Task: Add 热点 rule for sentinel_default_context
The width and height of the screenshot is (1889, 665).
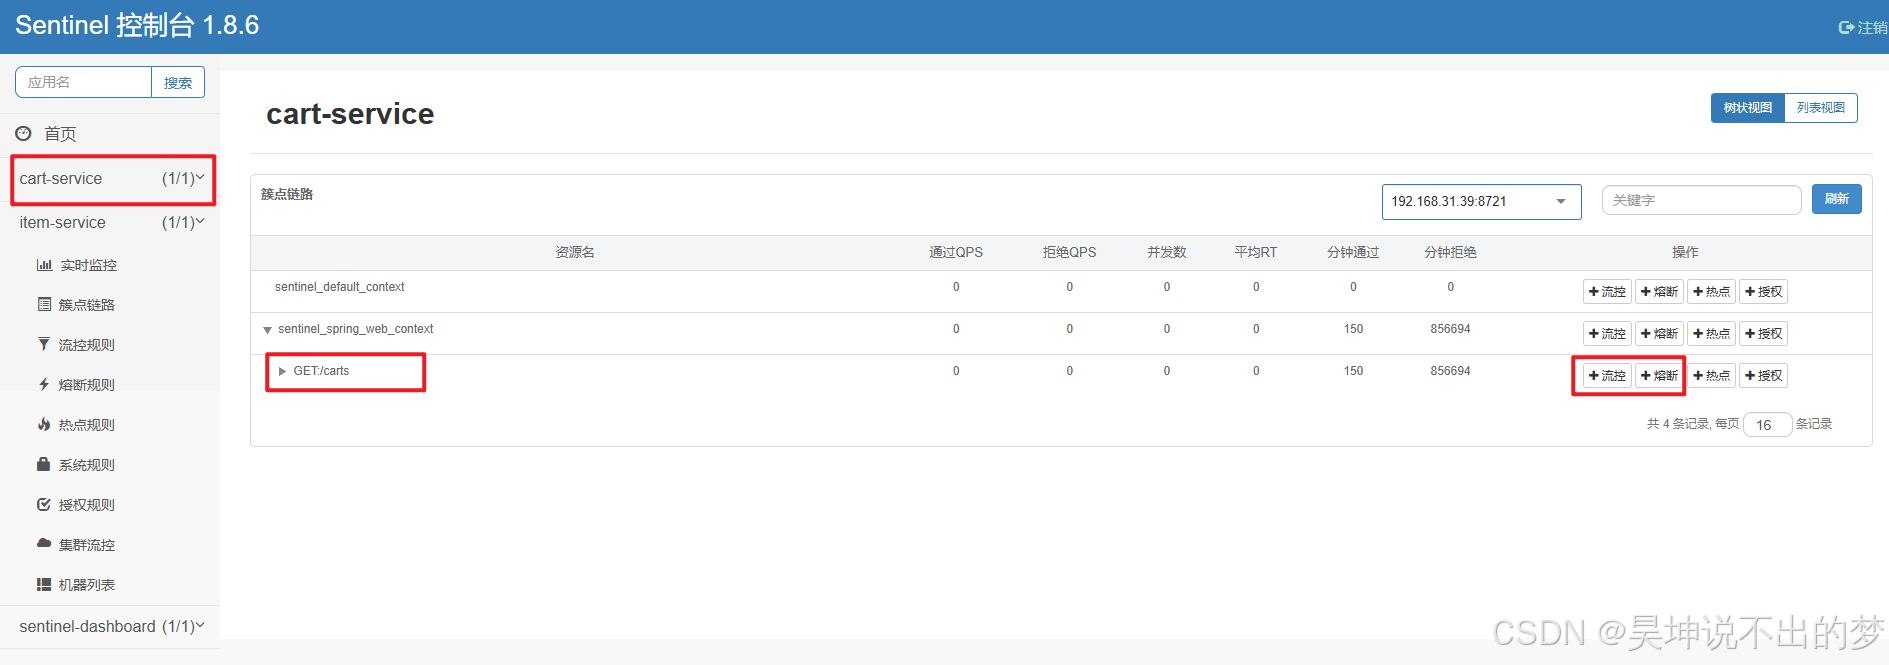Action: pyautogui.click(x=1711, y=292)
